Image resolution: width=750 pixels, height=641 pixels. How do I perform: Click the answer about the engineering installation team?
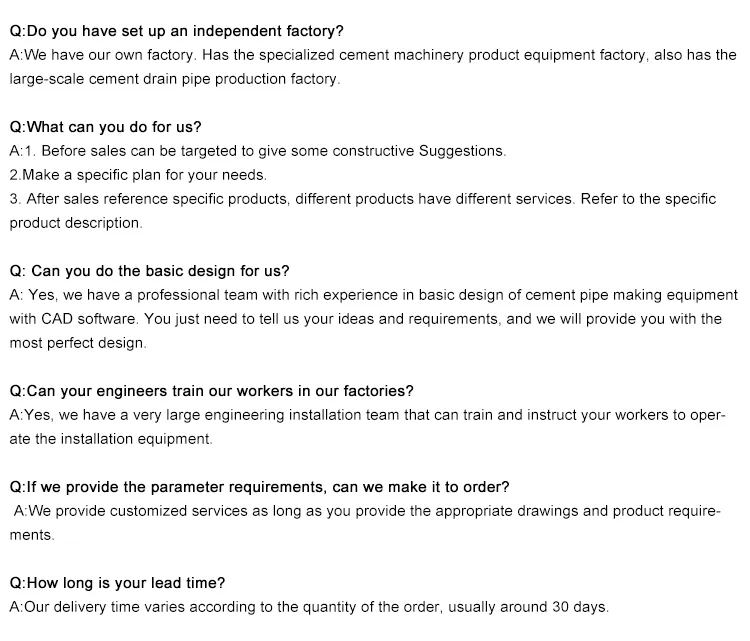pos(367,414)
